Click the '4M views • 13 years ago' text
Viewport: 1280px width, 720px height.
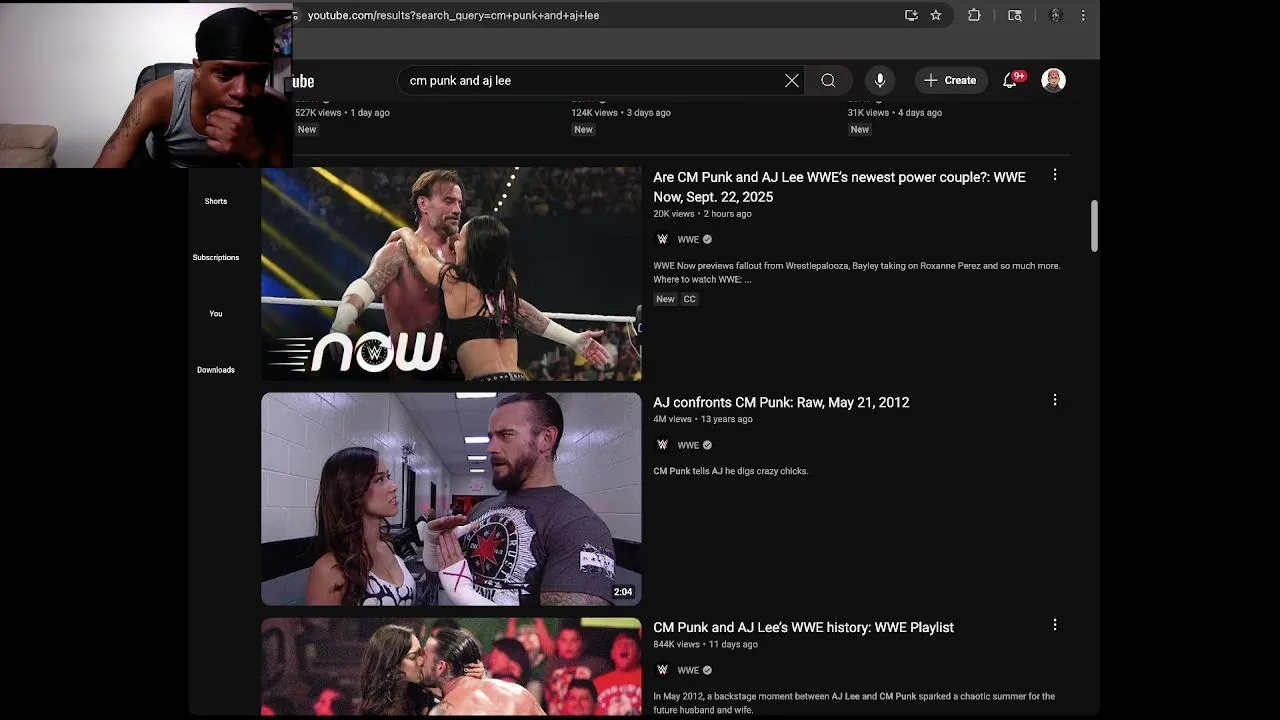coord(703,419)
